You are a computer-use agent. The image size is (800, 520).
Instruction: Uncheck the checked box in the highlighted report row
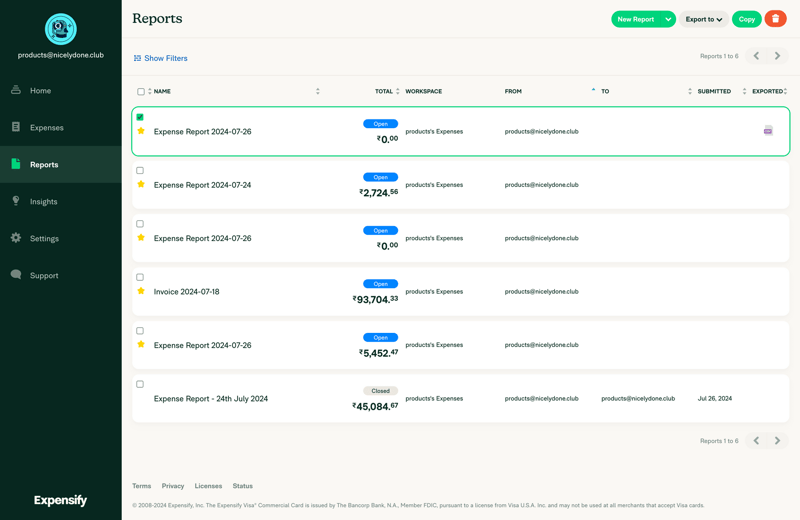click(x=140, y=117)
